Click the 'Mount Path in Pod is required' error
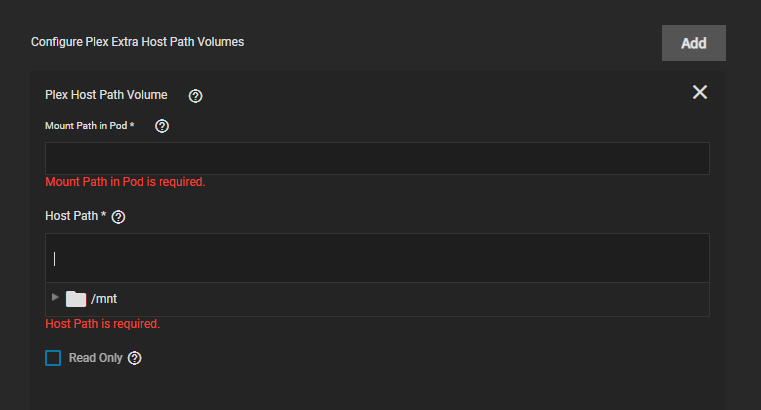The height and width of the screenshot is (410, 761). [x=125, y=182]
